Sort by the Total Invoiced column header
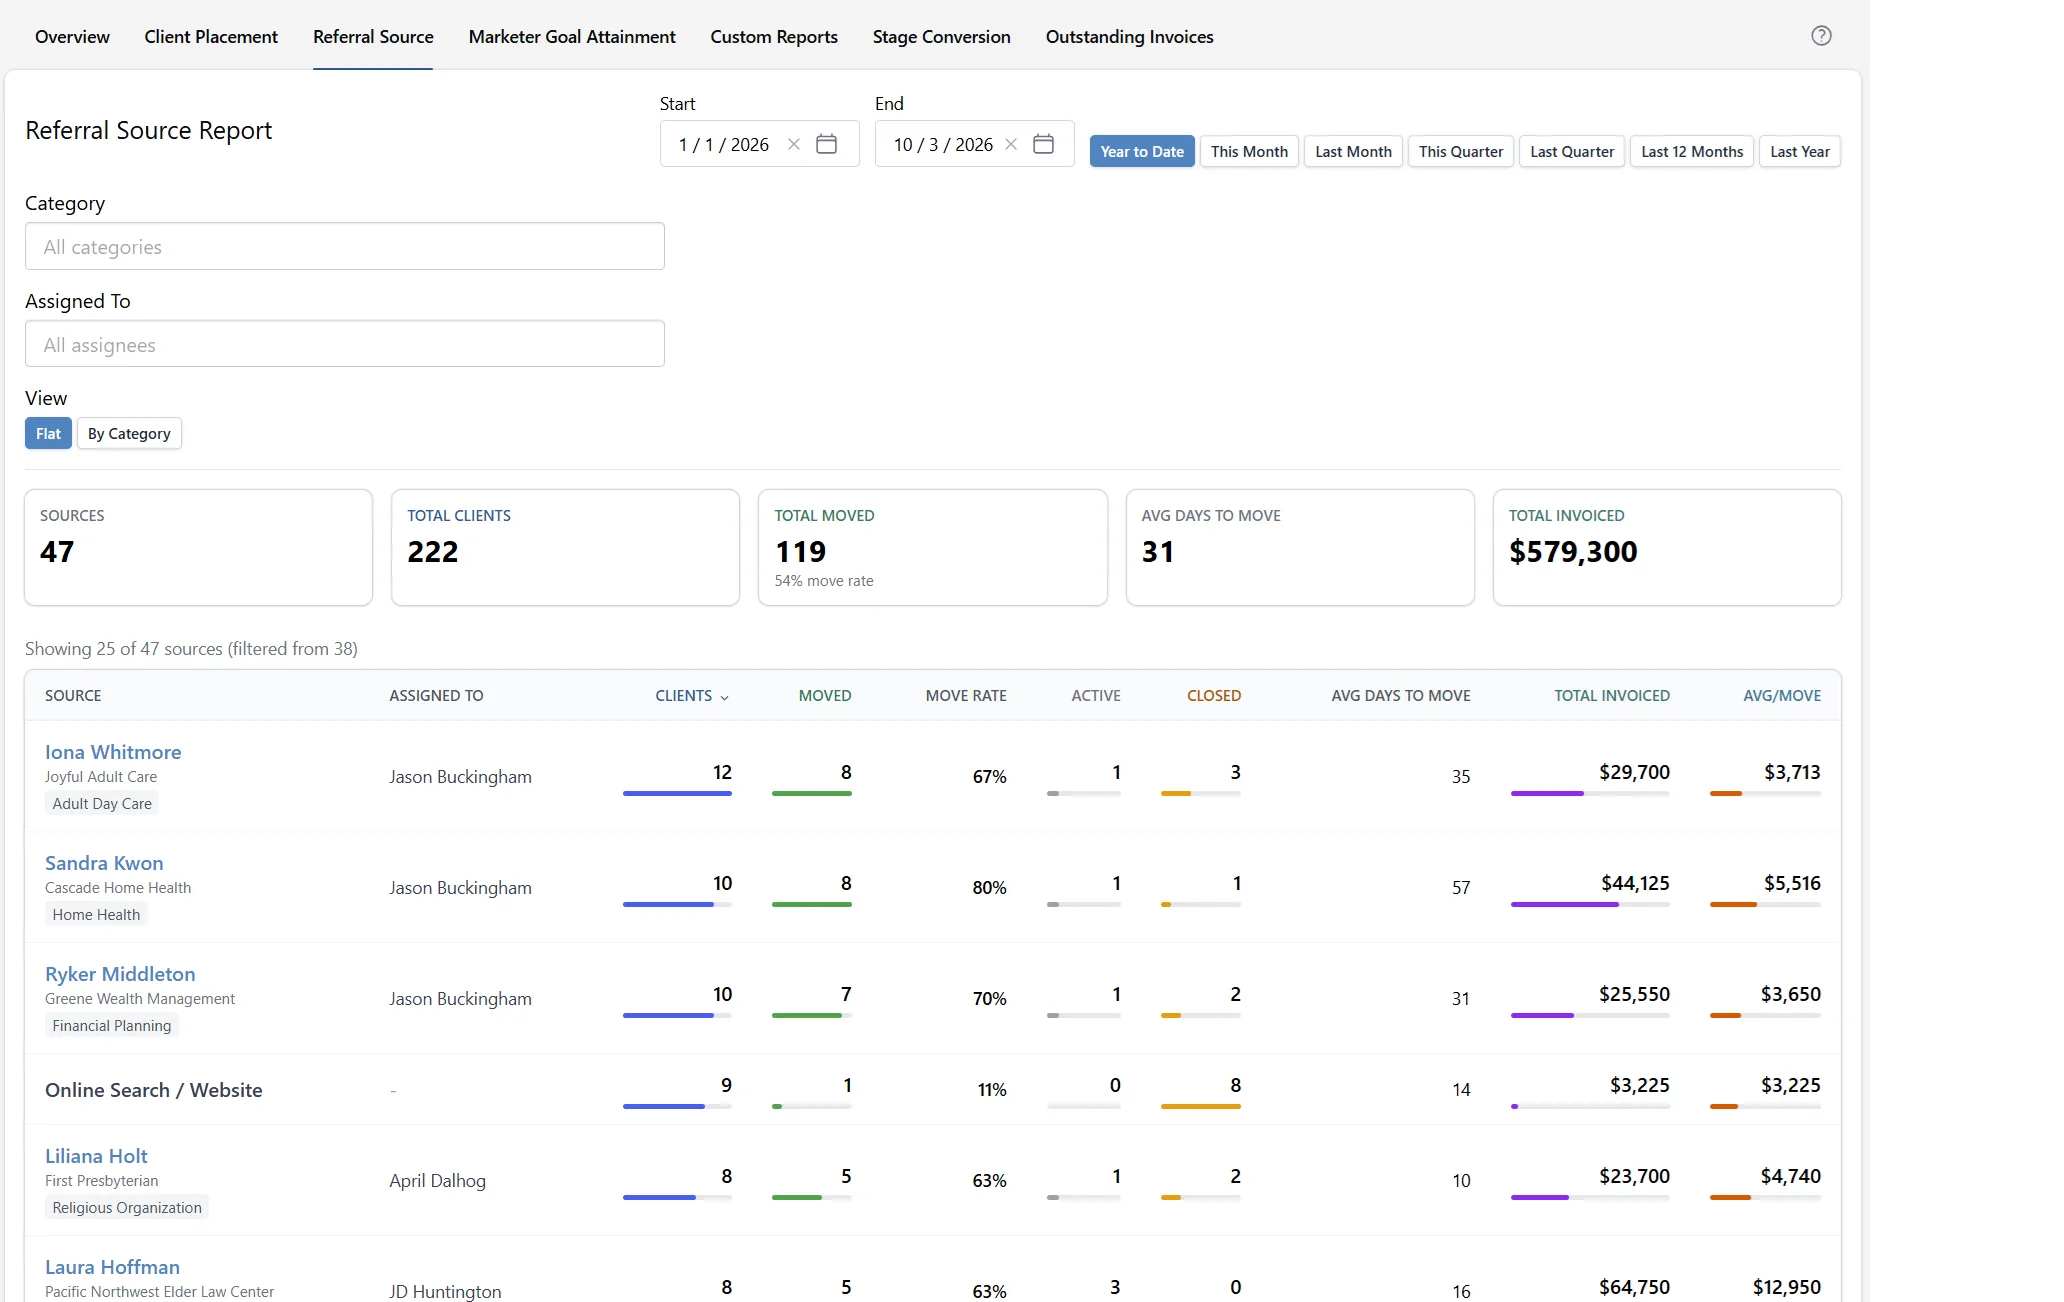The height and width of the screenshot is (1302, 2064). tap(1612, 695)
